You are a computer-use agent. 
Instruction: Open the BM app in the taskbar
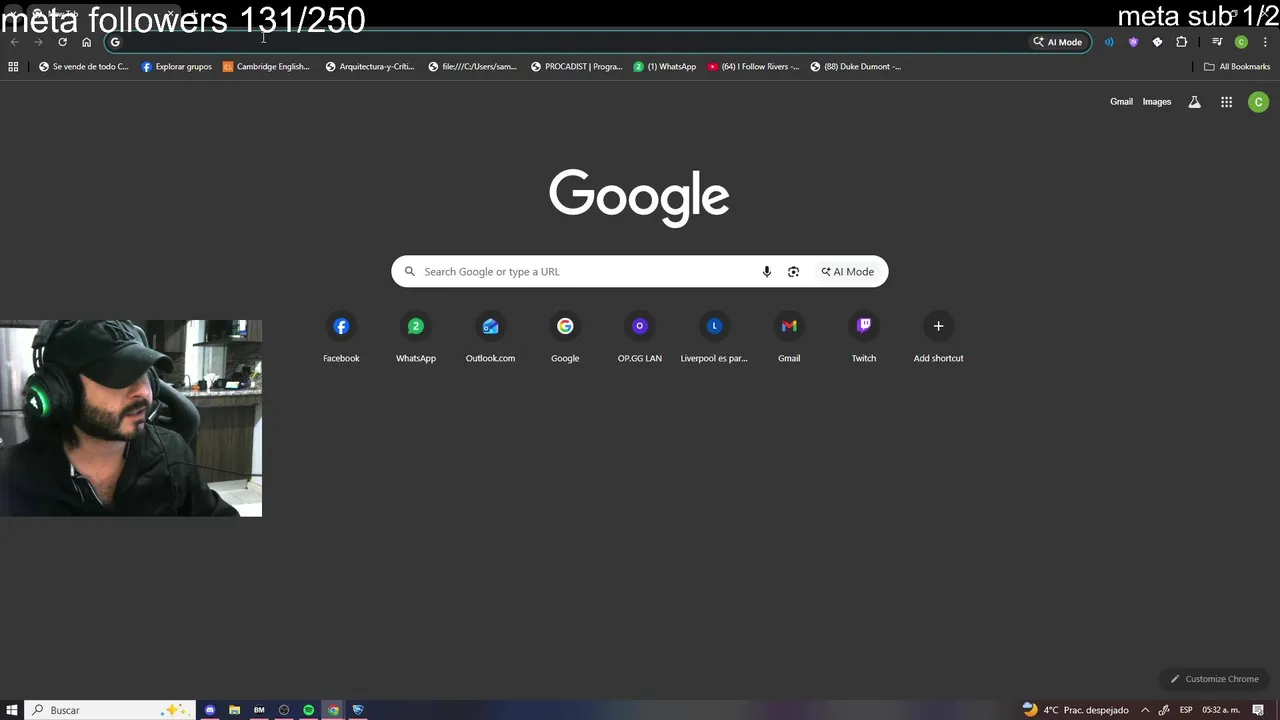tap(259, 710)
